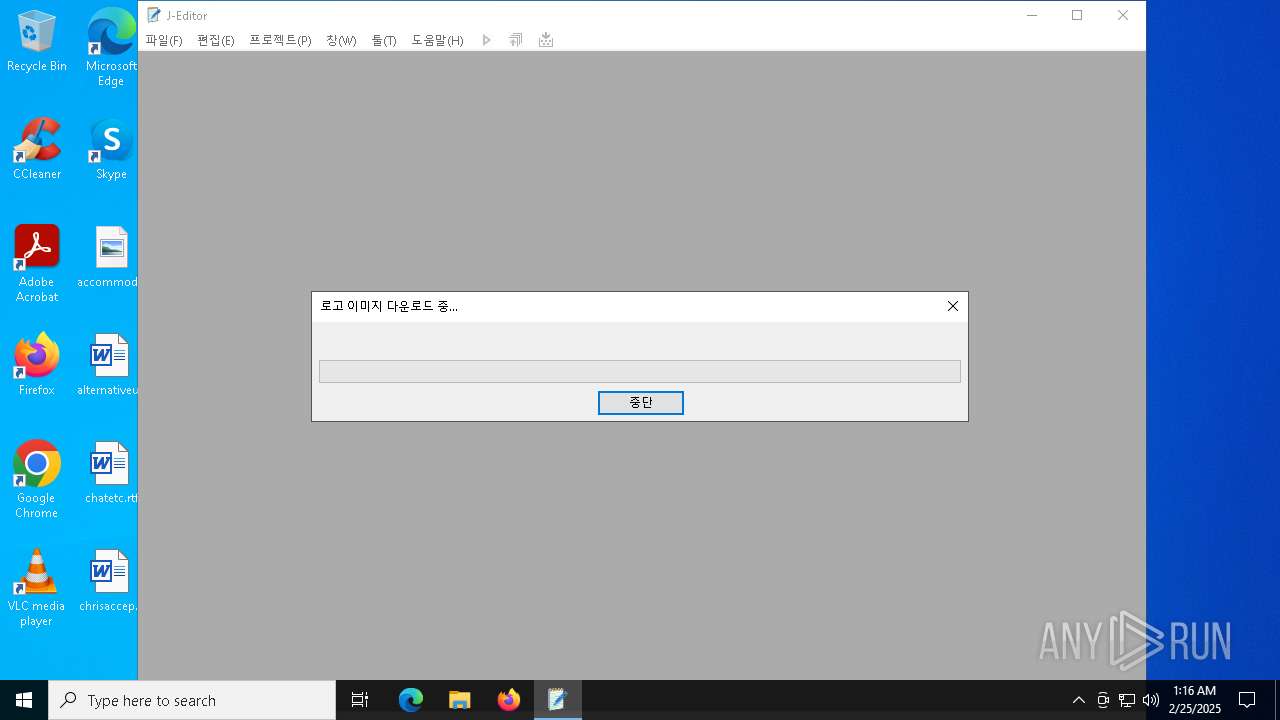Select the Google Chrome desktop shortcut

pos(37,480)
